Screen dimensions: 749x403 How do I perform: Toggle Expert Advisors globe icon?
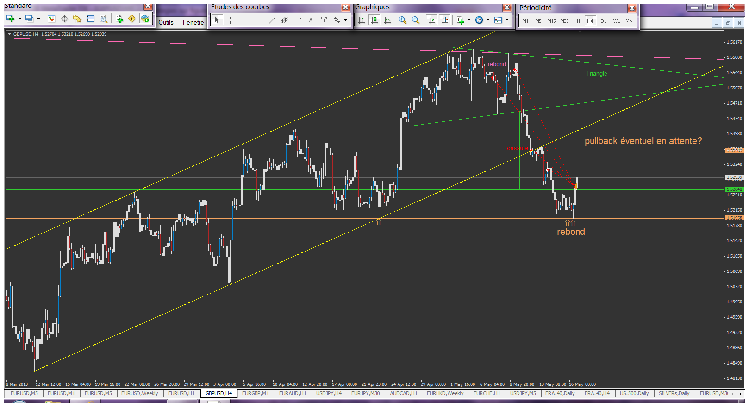(x=145, y=19)
